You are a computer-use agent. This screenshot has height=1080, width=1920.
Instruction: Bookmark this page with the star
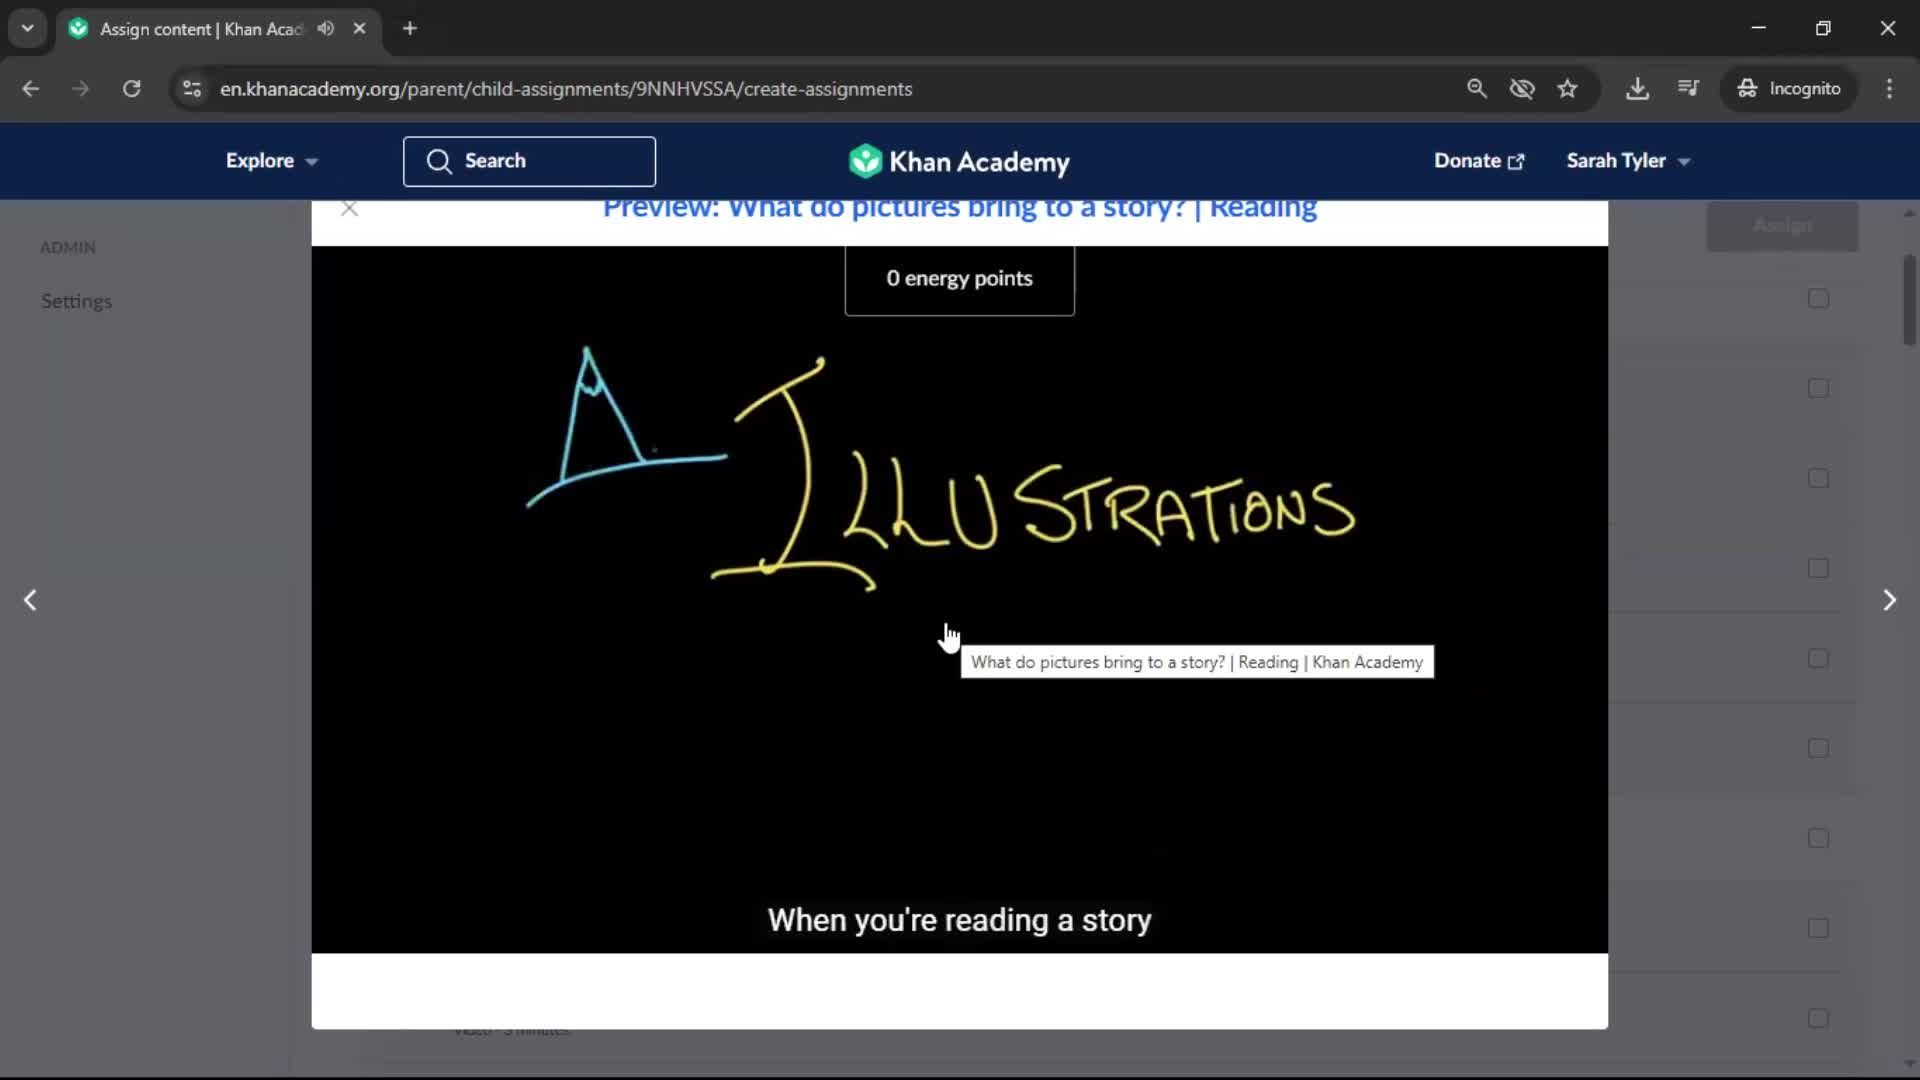pyautogui.click(x=1567, y=89)
